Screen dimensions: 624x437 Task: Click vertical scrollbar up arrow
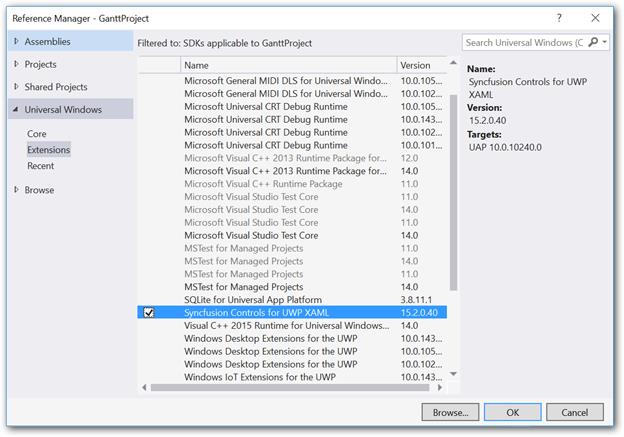(x=453, y=62)
